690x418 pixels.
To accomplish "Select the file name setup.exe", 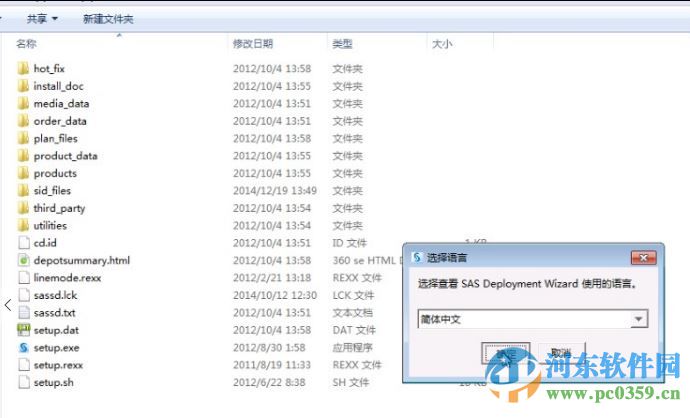I will tap(56, 348).
